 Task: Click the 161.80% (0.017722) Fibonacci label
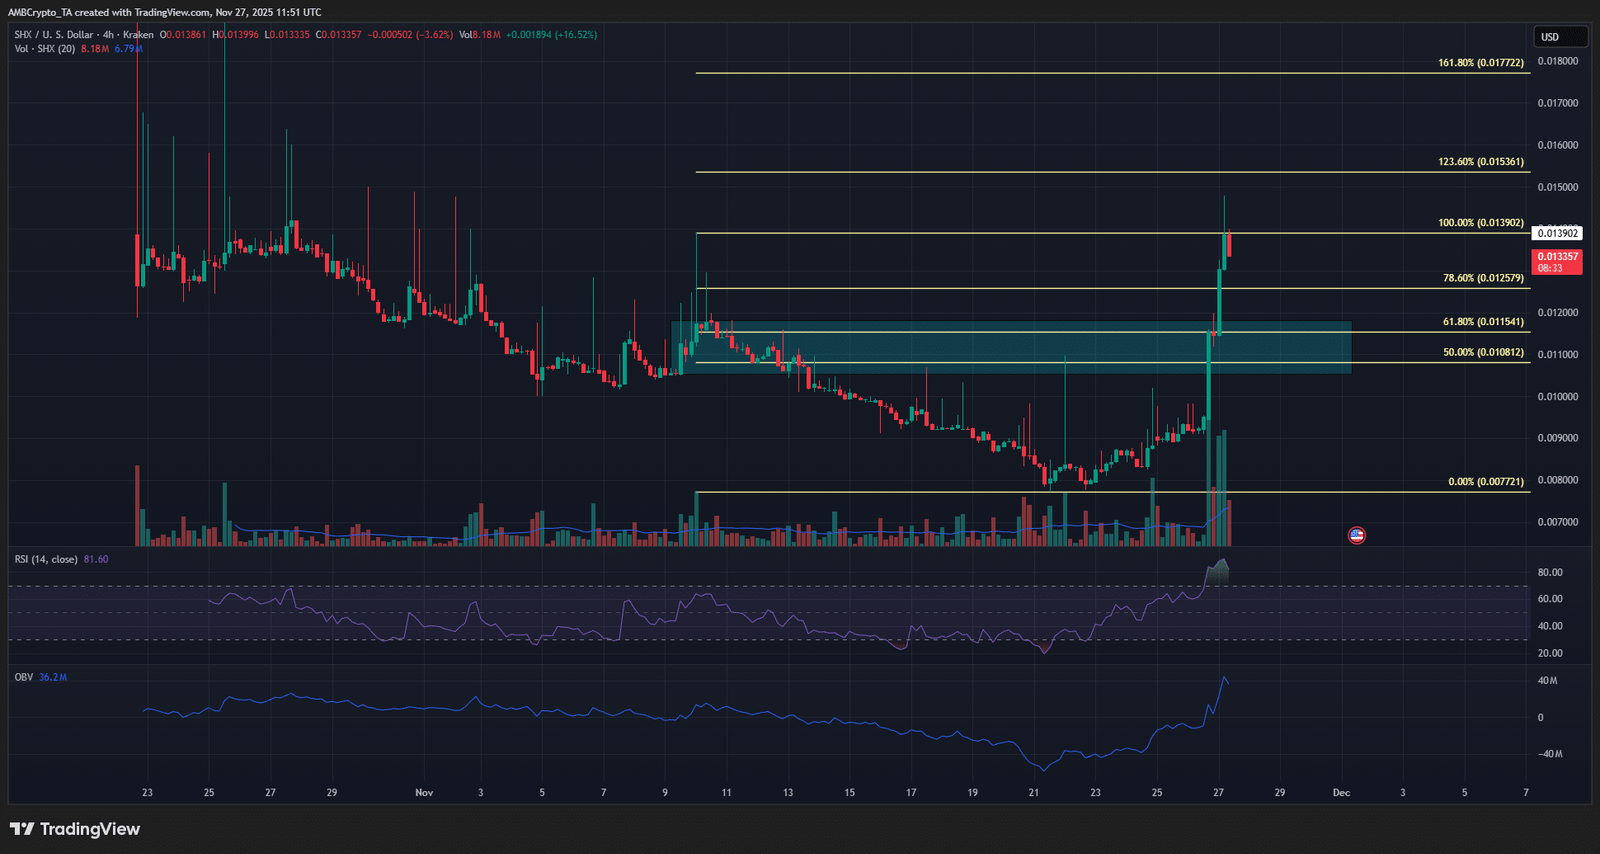pos(1481,63)
